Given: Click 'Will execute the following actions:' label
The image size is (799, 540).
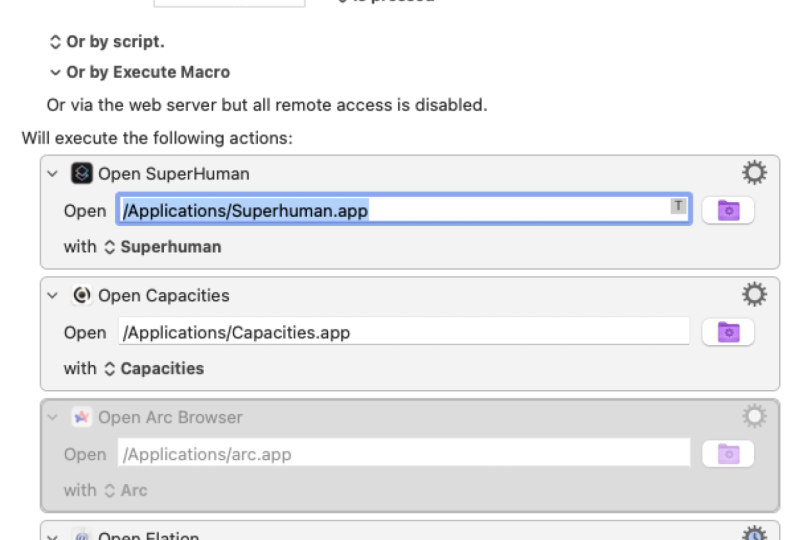Looking at the screenshot, I should [157, 138].
